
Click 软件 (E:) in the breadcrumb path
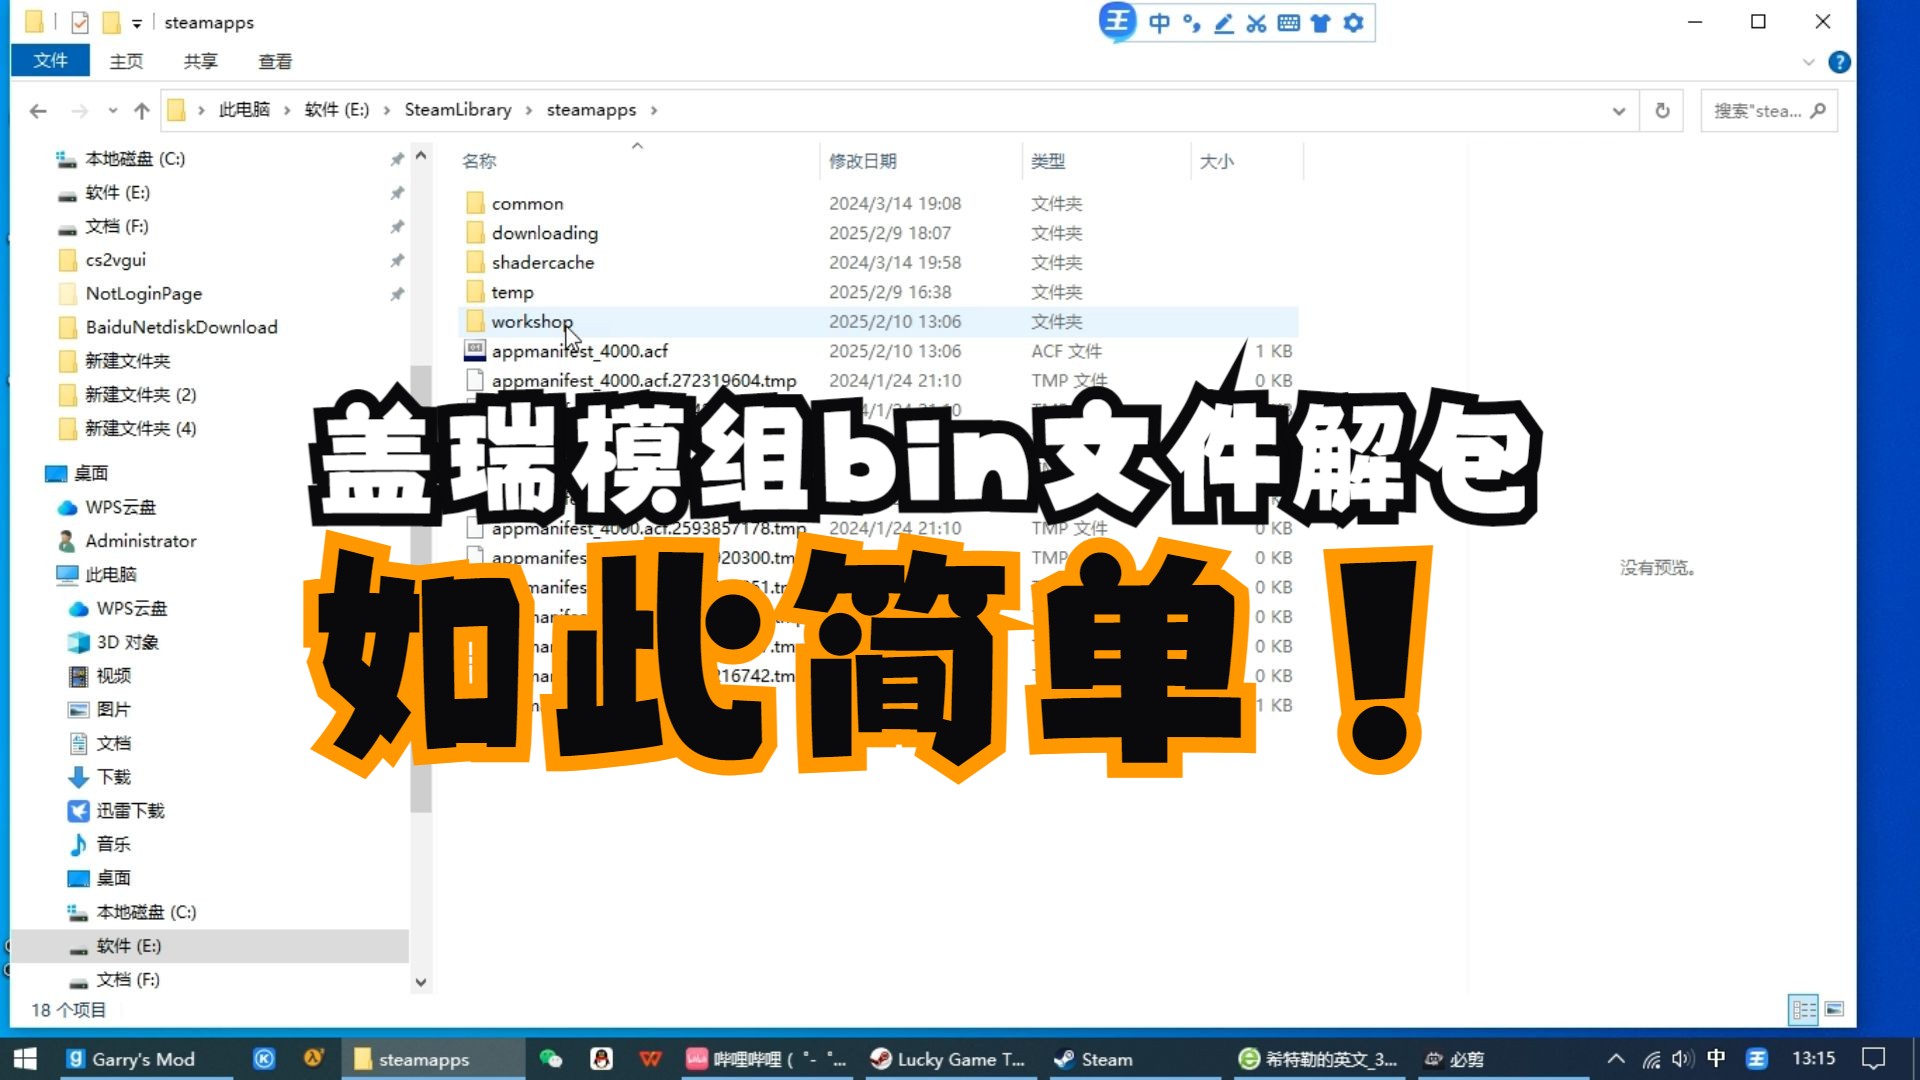click(337, 110)
